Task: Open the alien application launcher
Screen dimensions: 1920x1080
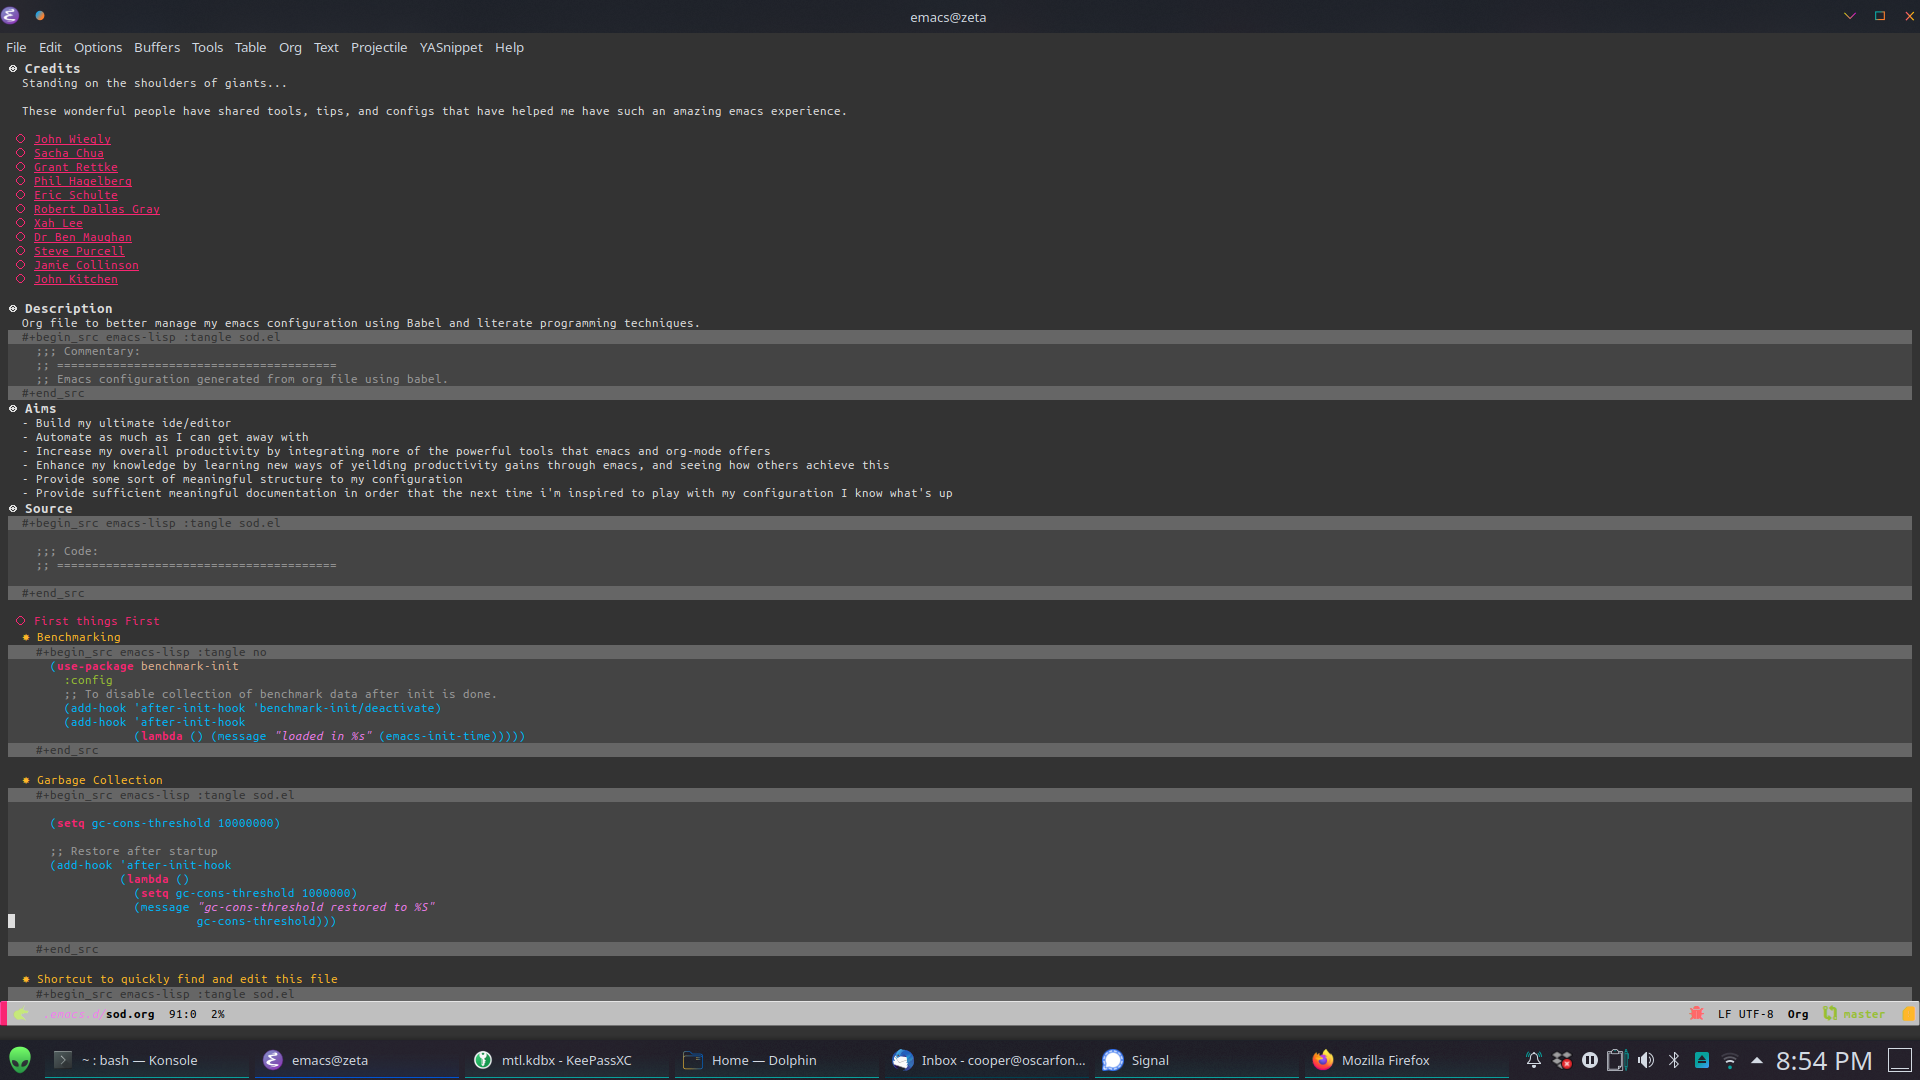Action: (x=20, y=1059)
